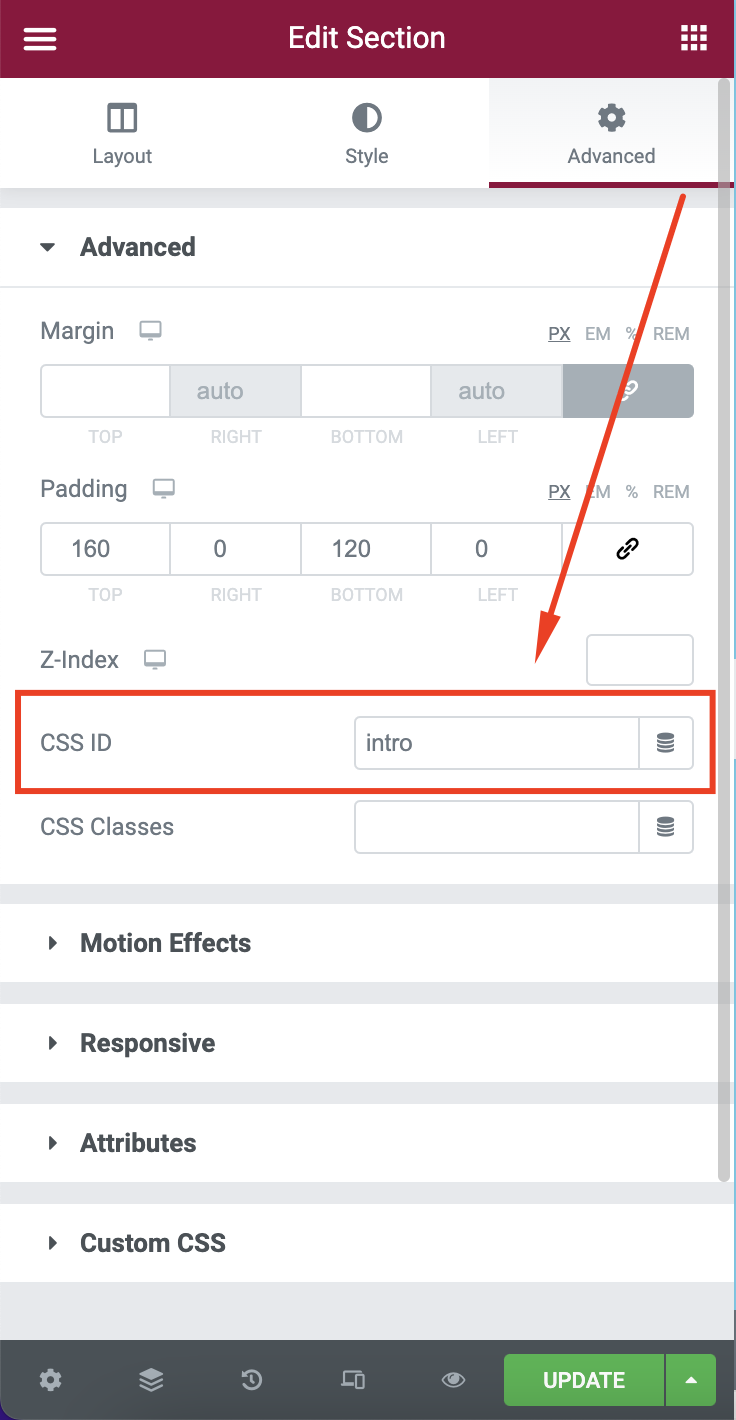
Task: Click the panel's vertical scrollbar
Action: (x=724, y=600)
